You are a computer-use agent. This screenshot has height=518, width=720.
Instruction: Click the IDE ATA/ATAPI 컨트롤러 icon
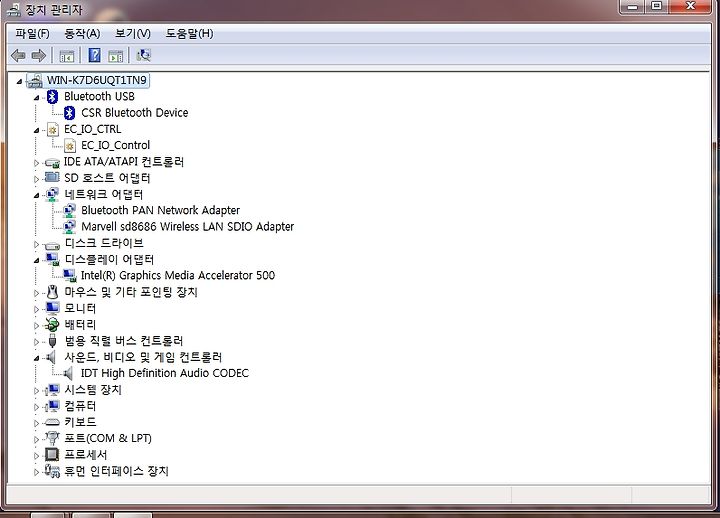52,163
